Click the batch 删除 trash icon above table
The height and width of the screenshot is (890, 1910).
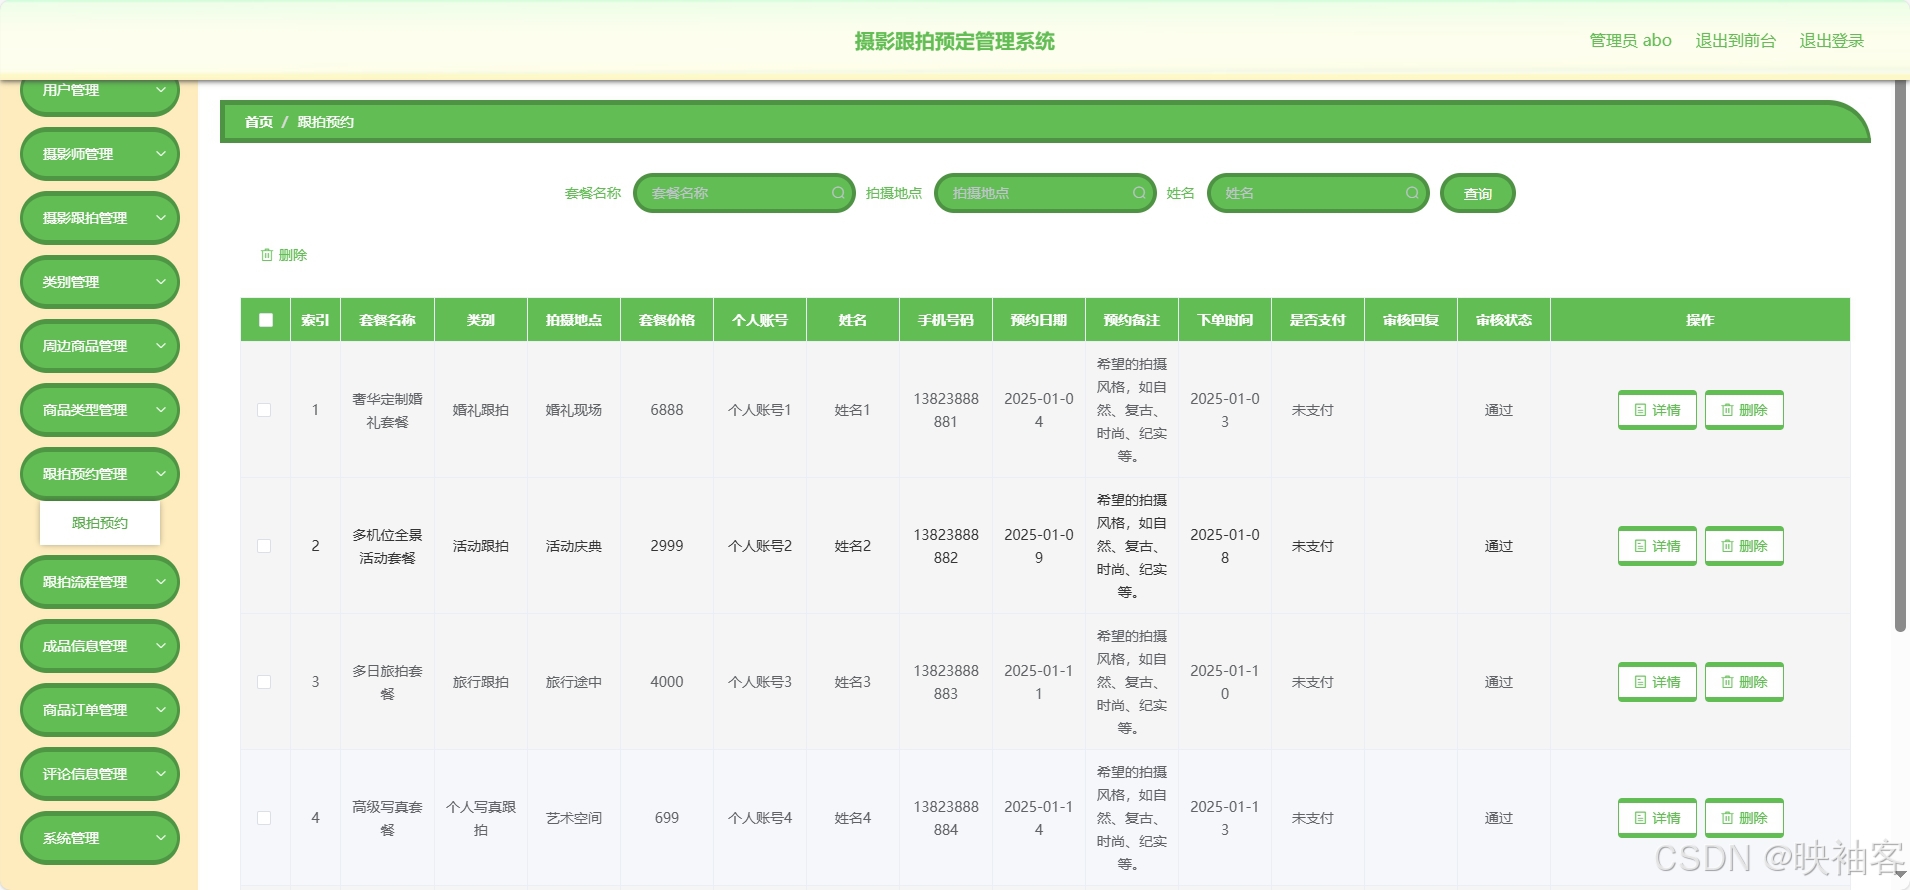point(267,255)
